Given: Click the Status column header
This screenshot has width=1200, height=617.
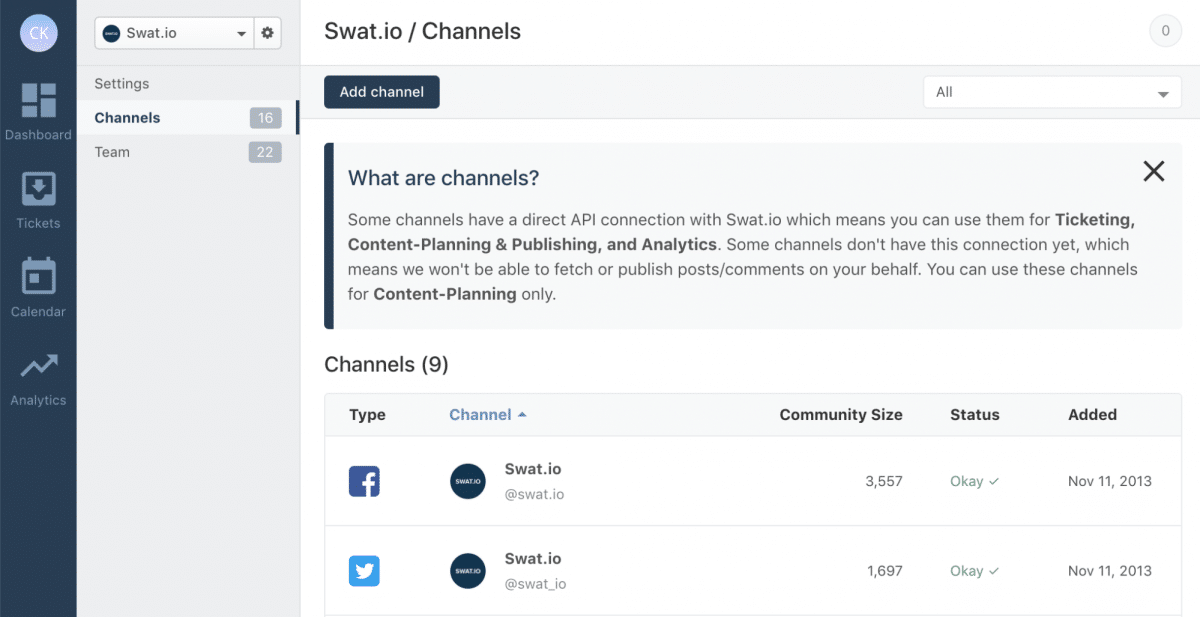Looking at the screenshot, I should point(975,415).
